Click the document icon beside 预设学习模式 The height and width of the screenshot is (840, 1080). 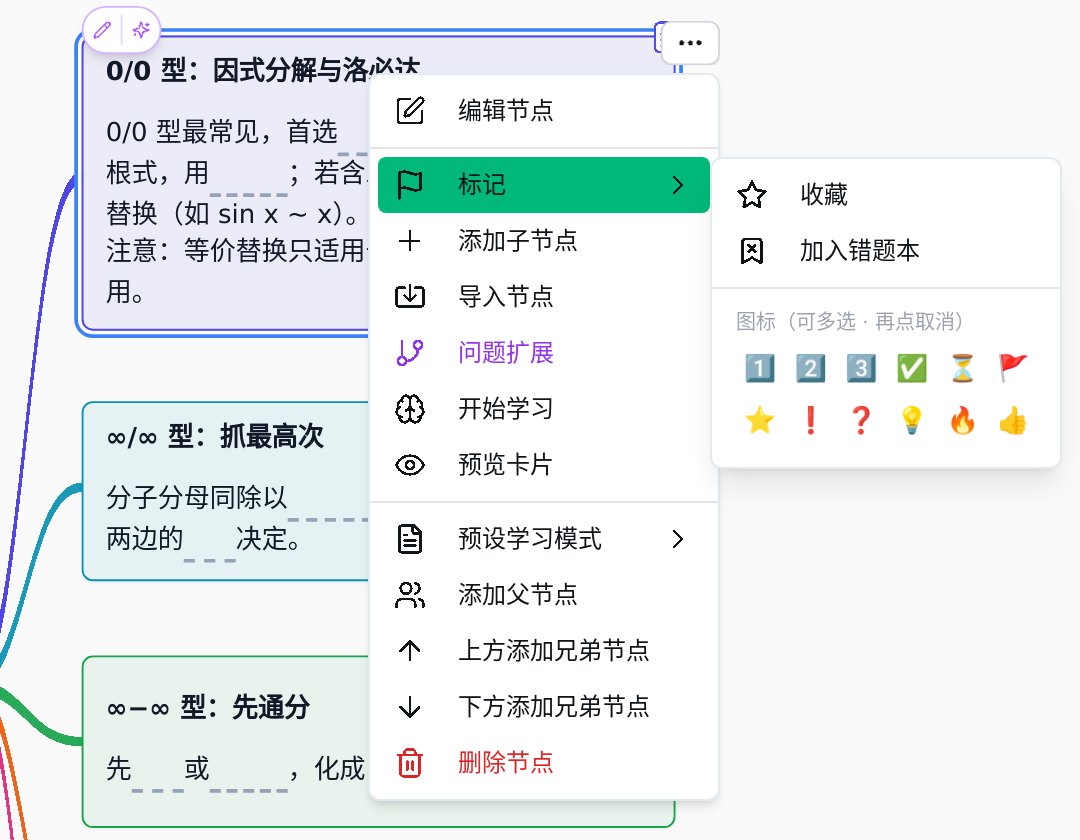pos(410,538)
